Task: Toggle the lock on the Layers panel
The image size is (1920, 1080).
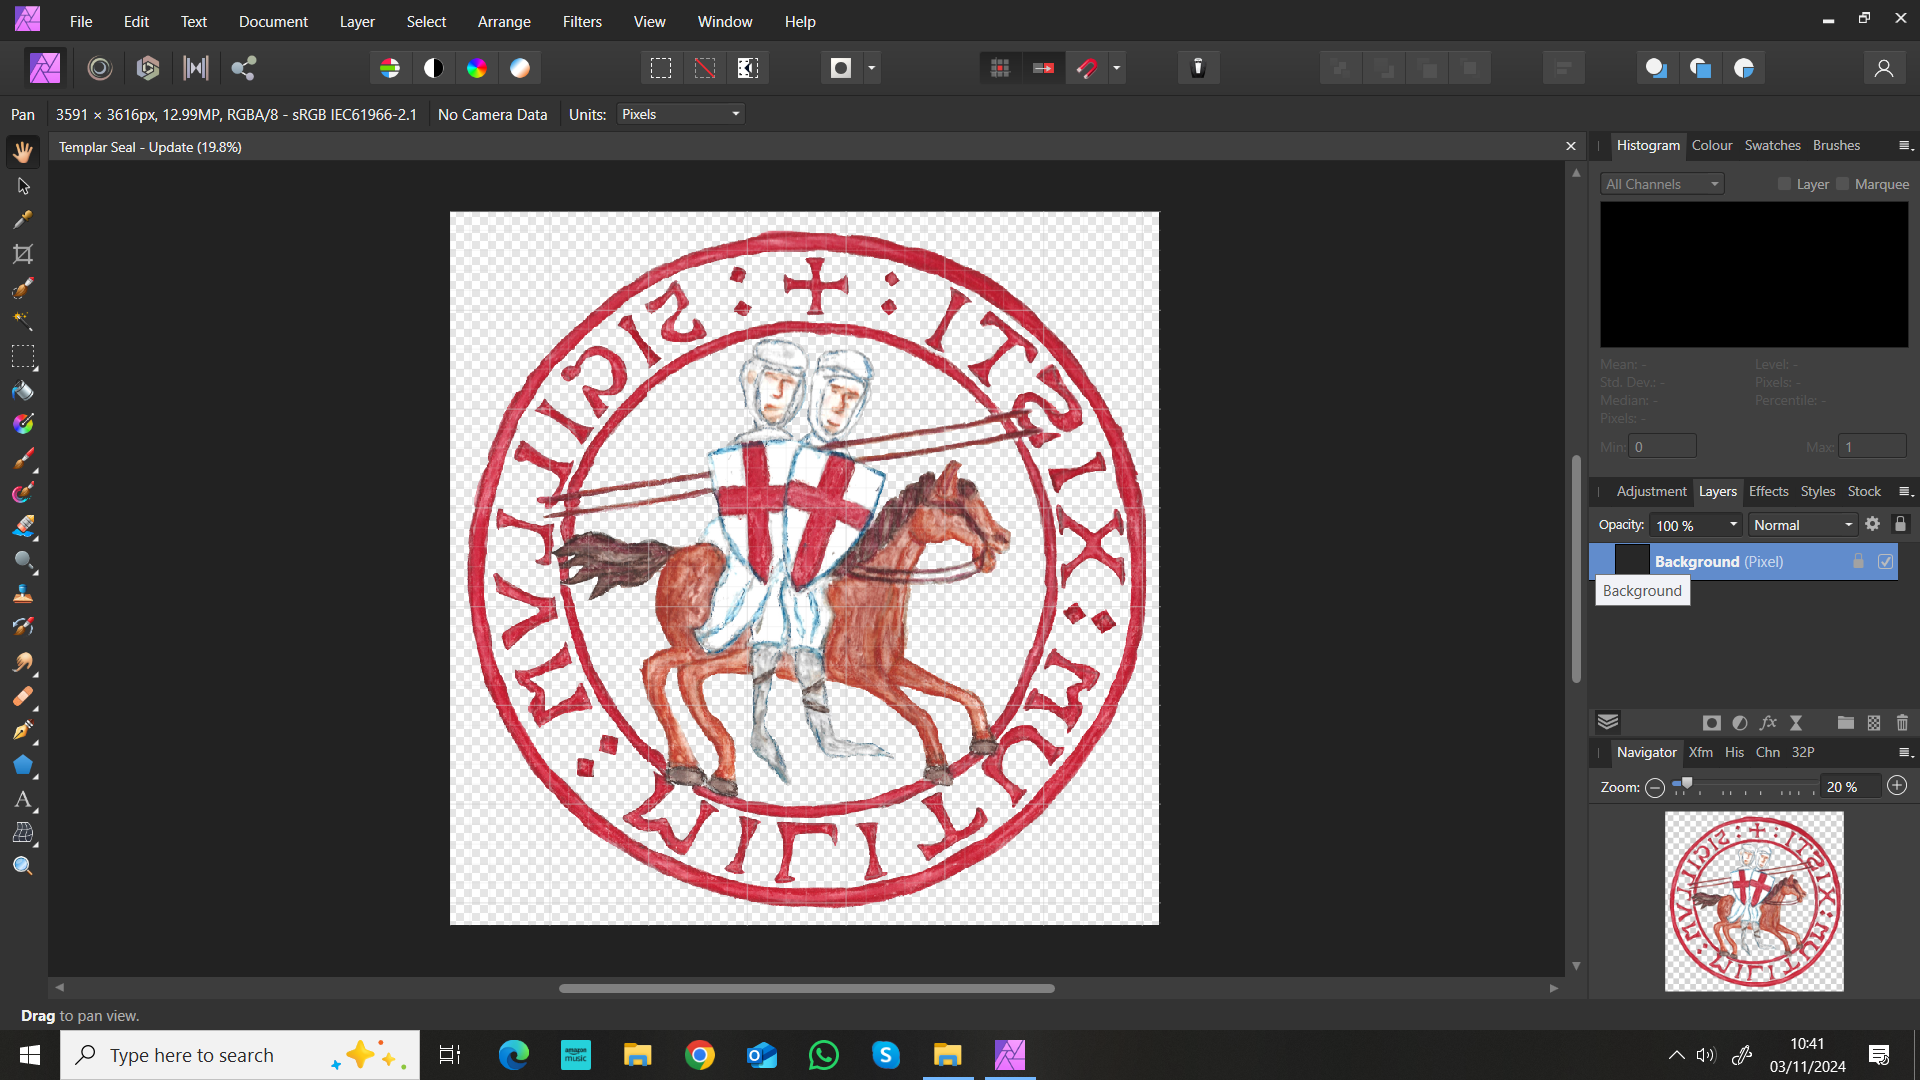Action: (x=1901, y=524)
